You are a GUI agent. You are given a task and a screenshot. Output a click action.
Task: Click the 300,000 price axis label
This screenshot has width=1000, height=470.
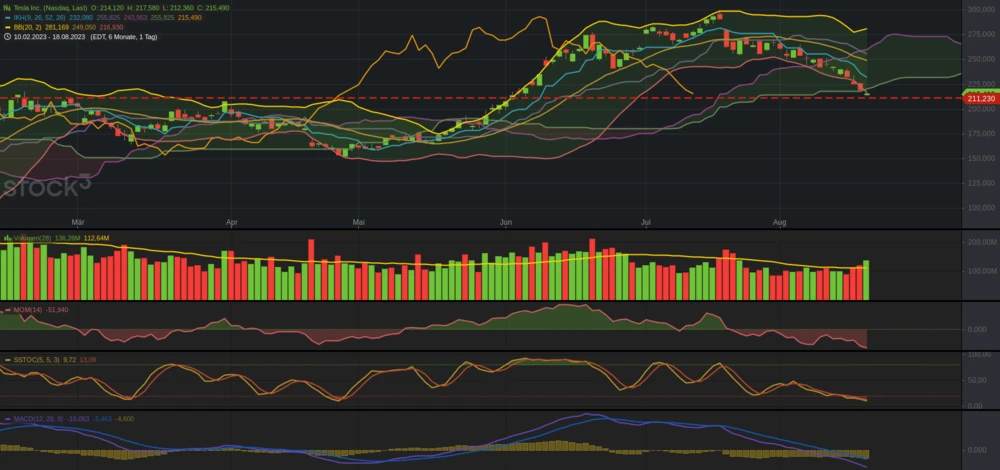981,10
